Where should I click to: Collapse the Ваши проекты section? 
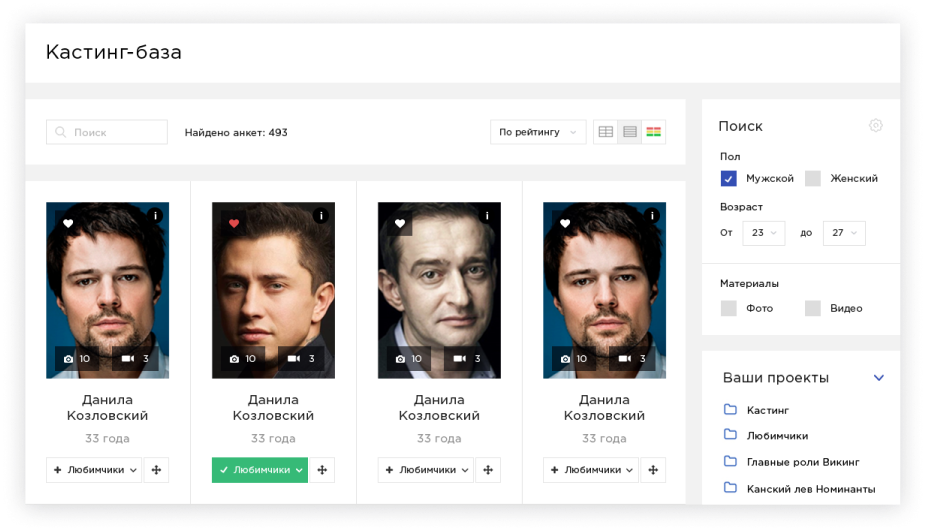point(879,378)
